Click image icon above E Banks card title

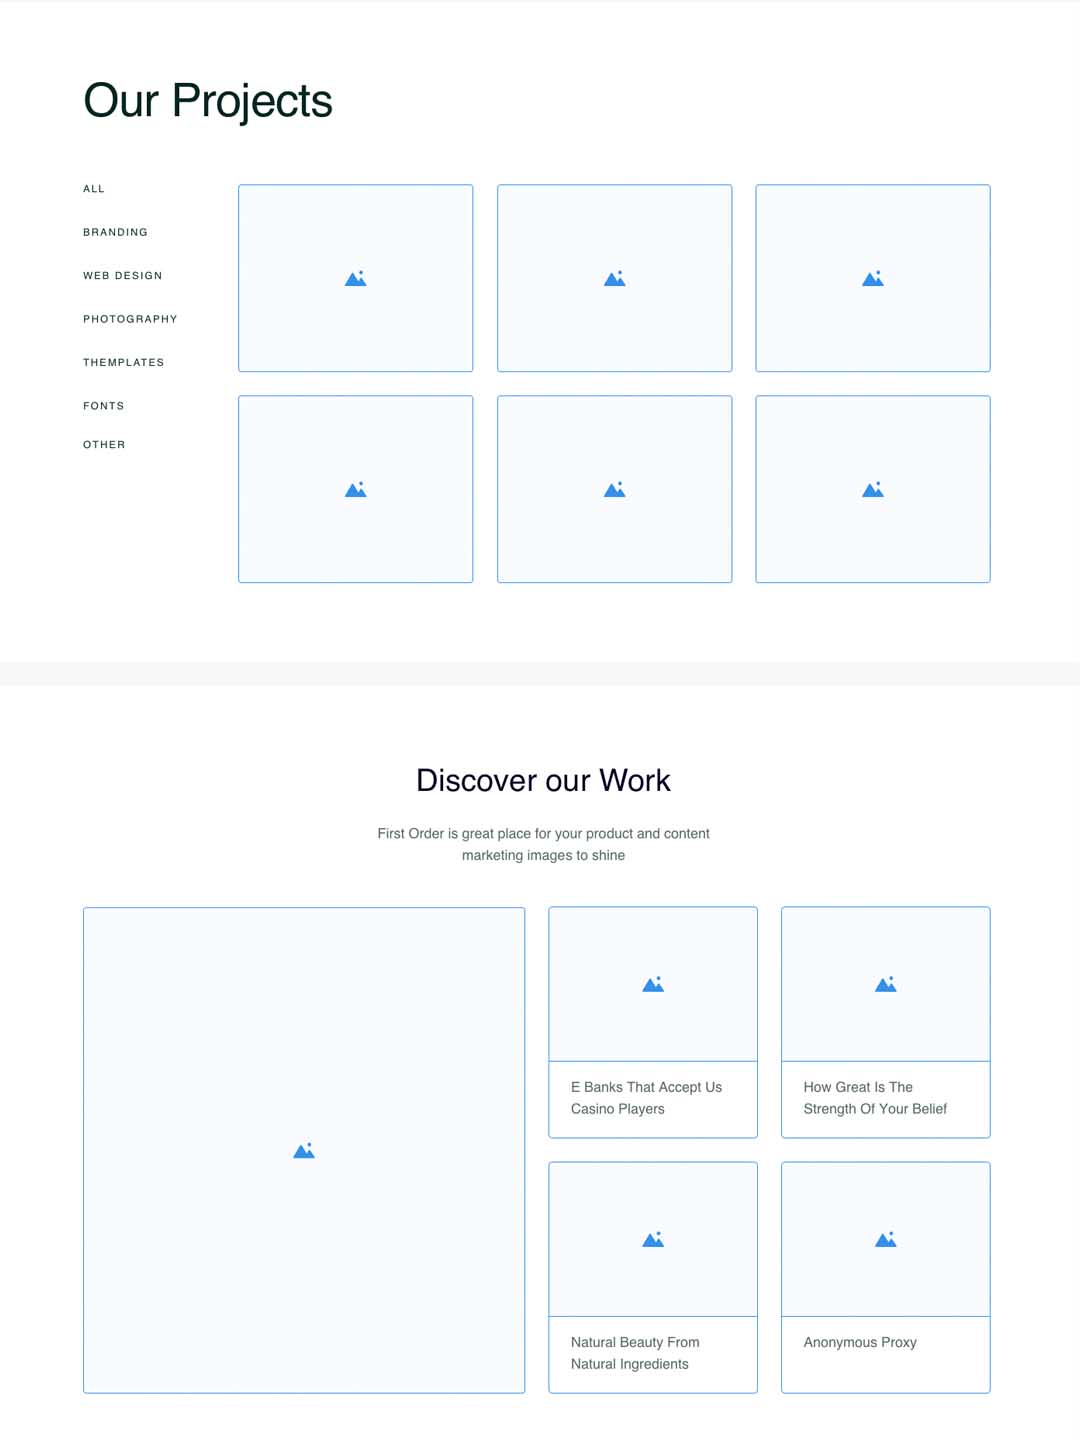pyautogui.click(x=653, y=984)
